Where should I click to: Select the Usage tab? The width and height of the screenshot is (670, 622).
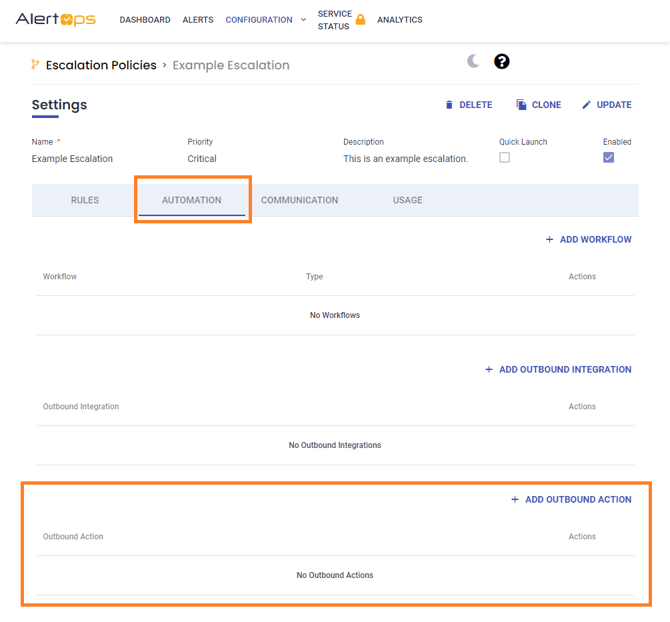407,200
